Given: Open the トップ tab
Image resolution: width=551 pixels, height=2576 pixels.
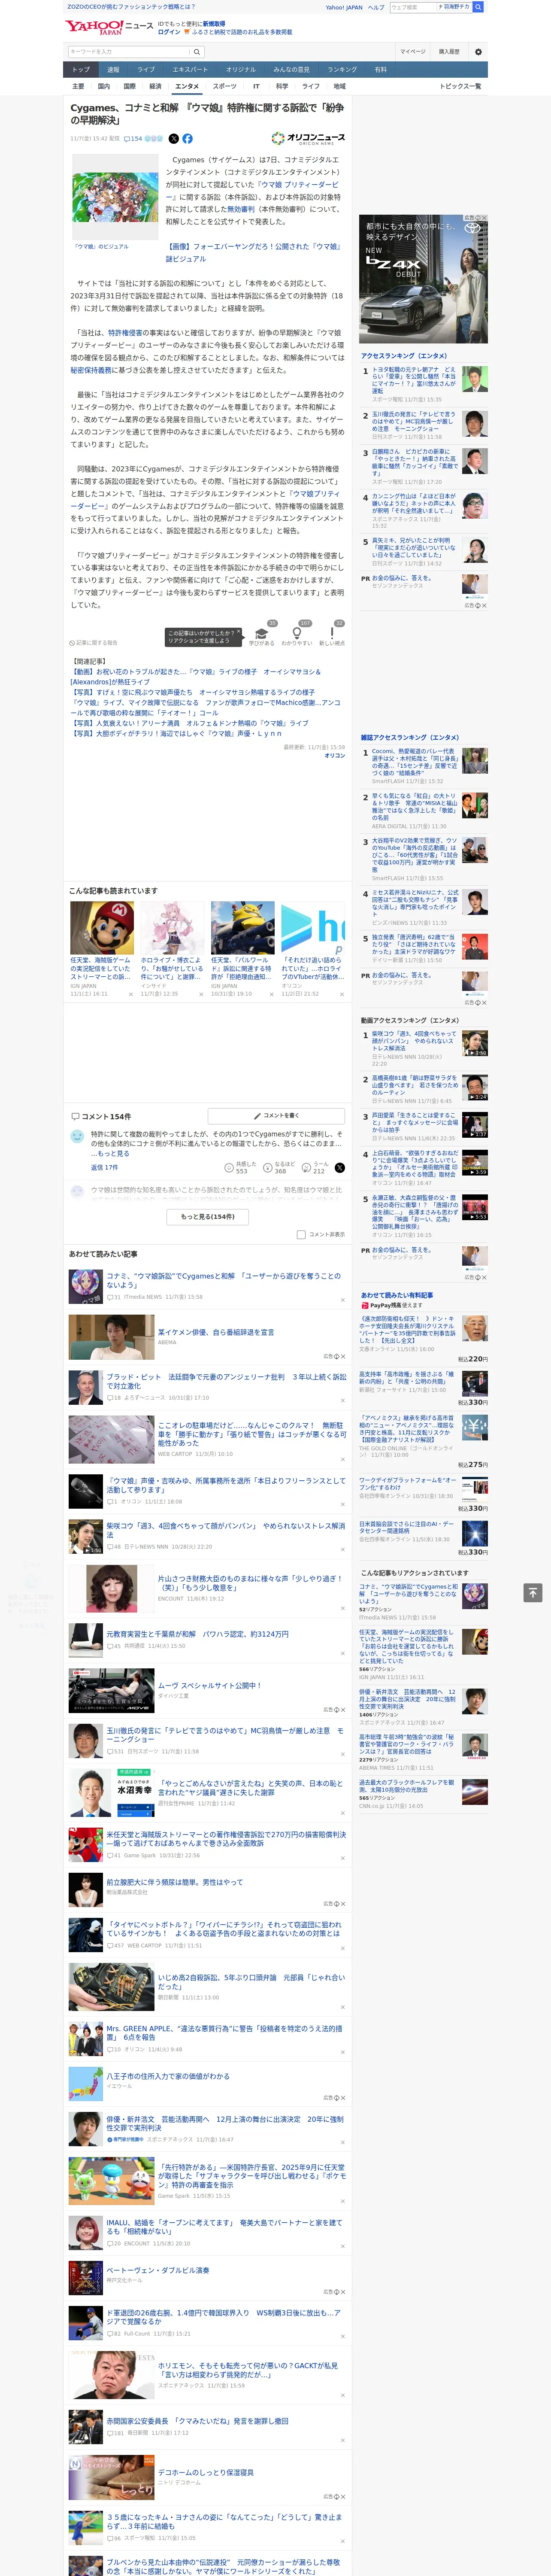Looking at the screenshot, I should [81, 69].
